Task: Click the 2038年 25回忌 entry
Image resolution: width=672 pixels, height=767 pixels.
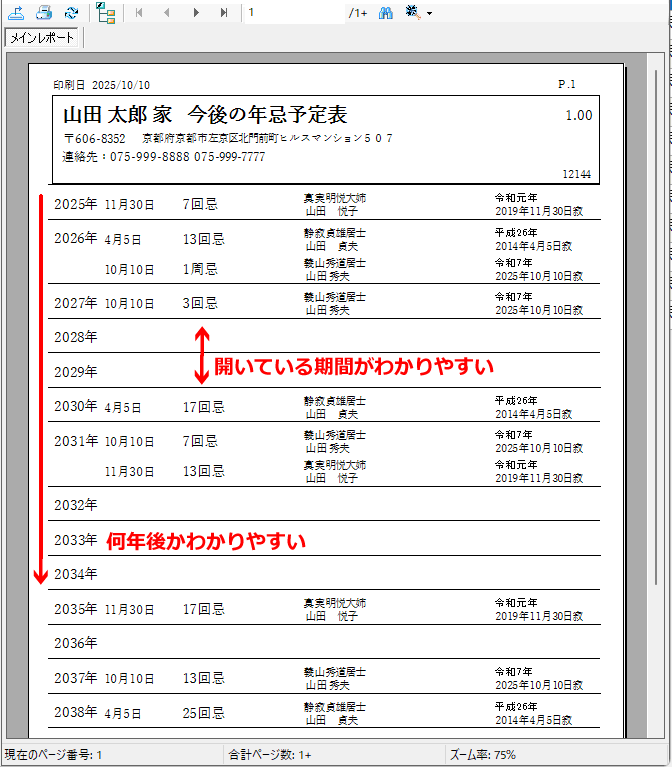Action: click(203, 713)
